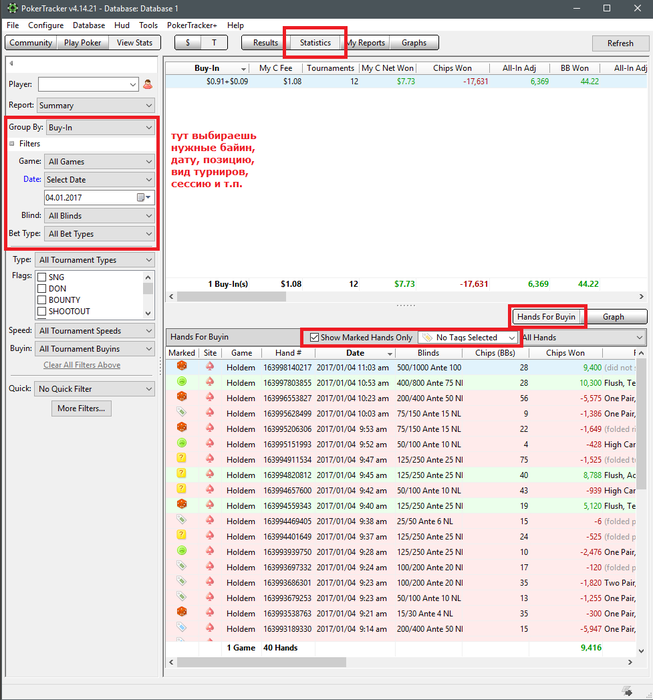Image resolution: width=653 pixels, height=700 pixels.
Task: Sort hands by the Date column header
Action: pos(355,353)
